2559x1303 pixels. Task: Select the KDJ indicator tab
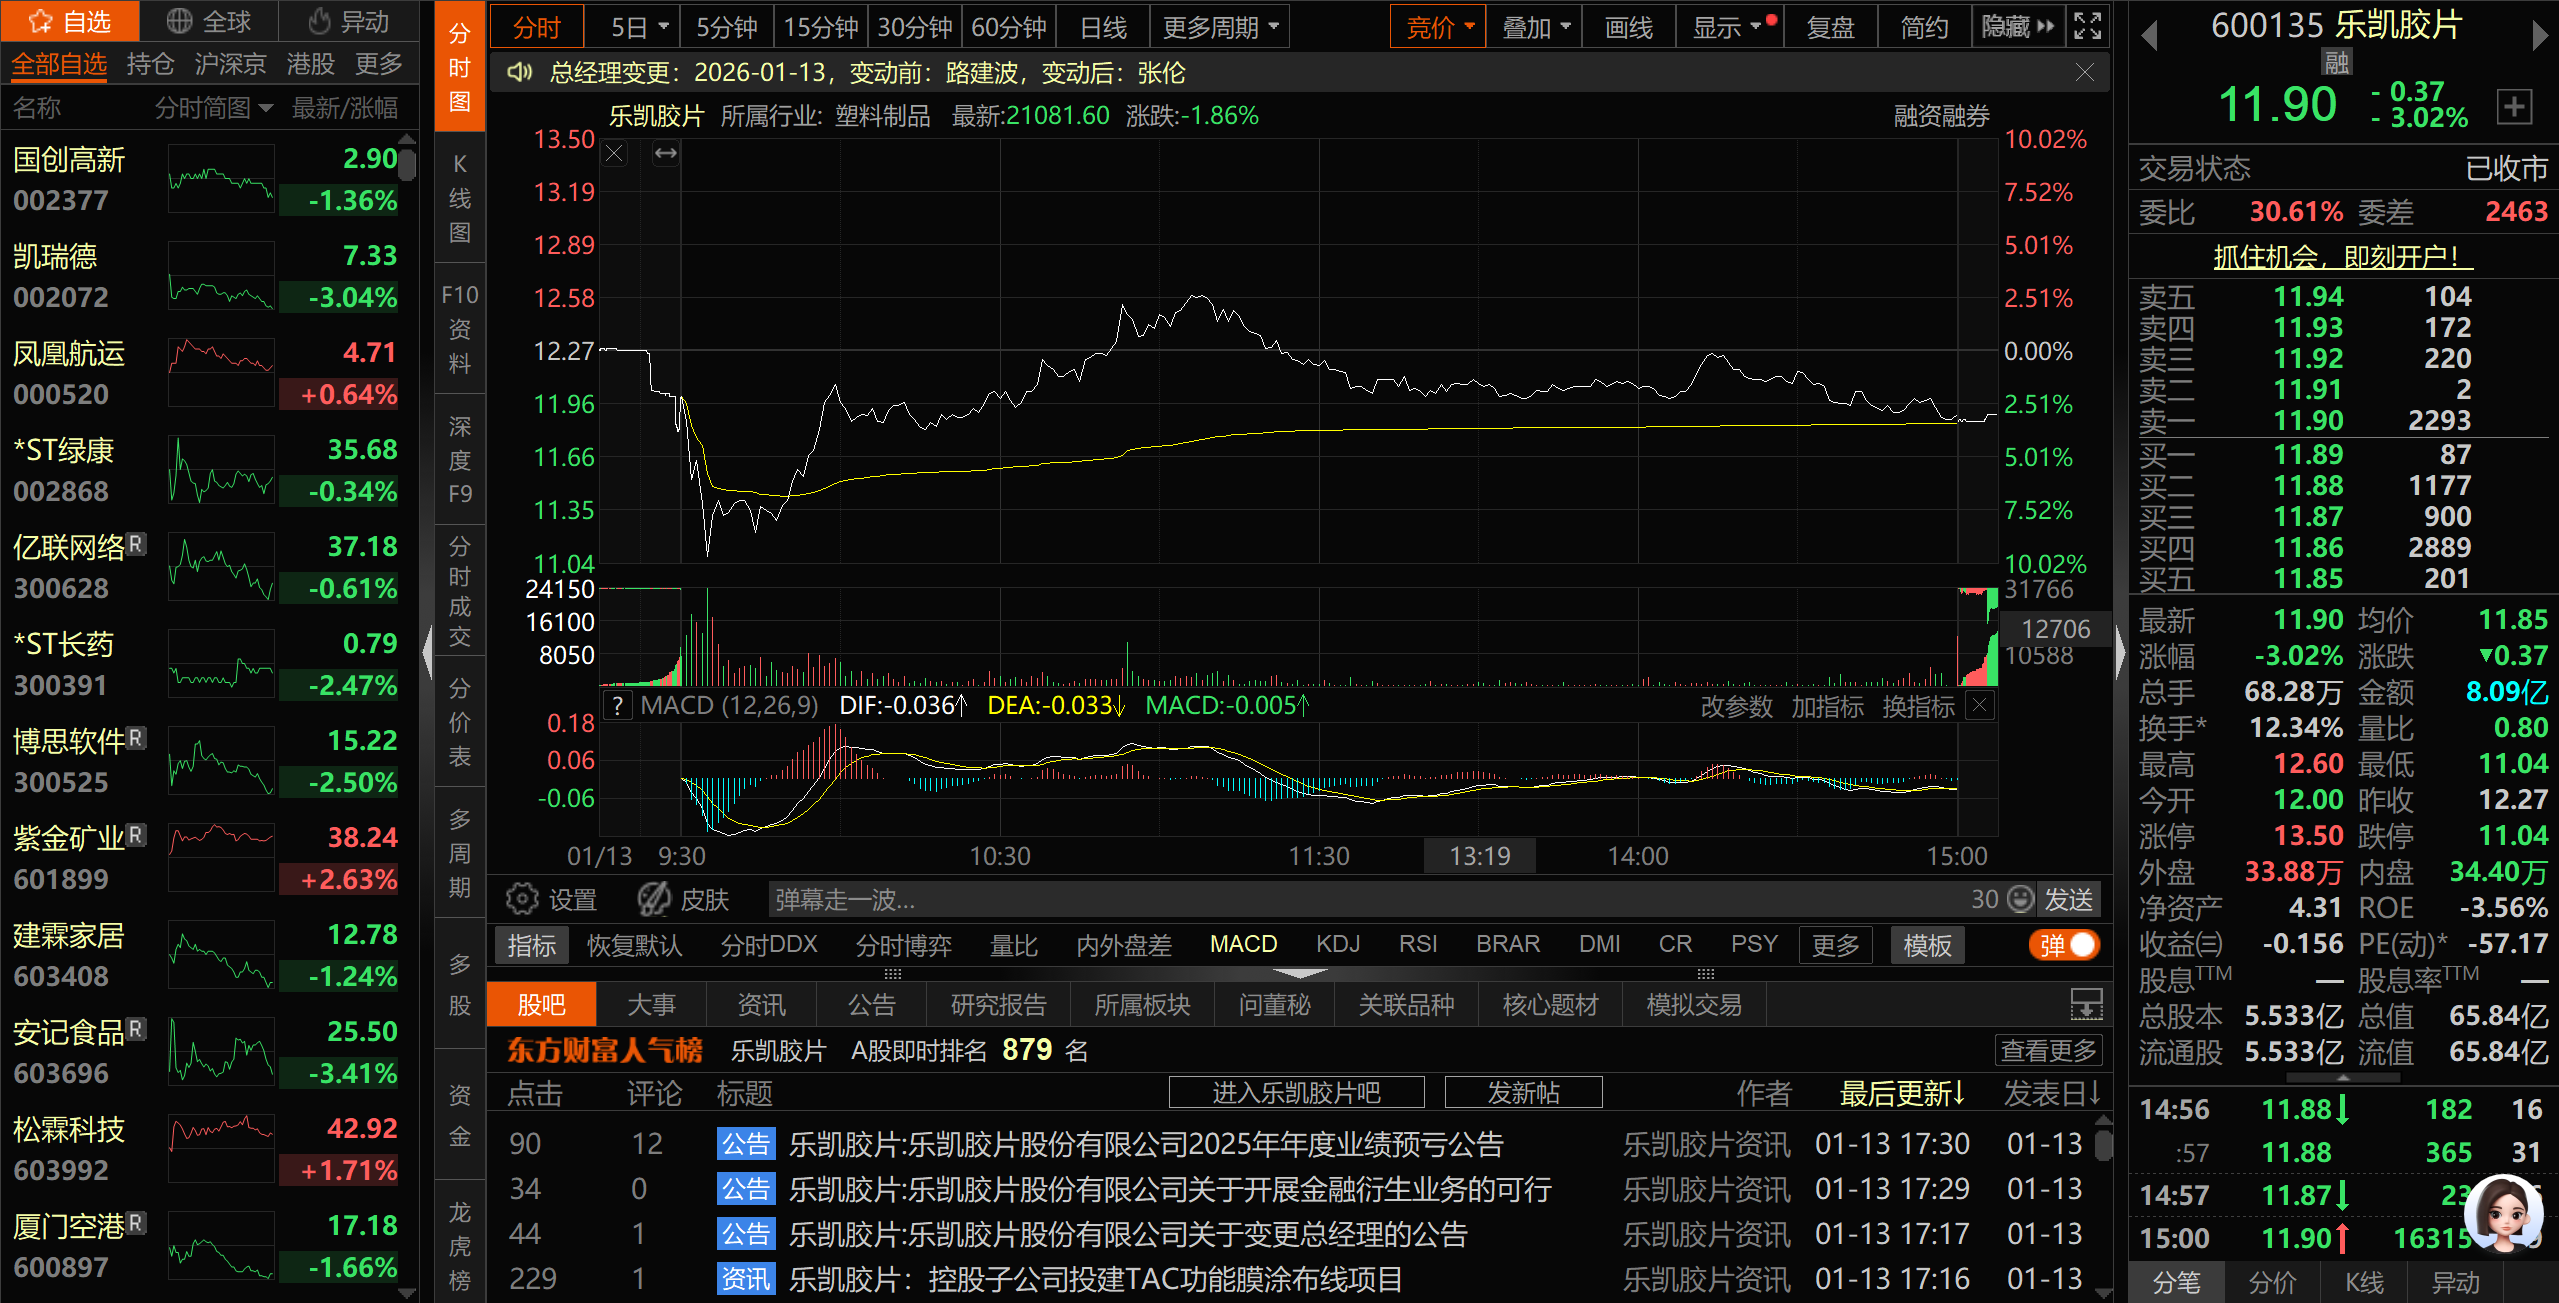coord(1337,945)
